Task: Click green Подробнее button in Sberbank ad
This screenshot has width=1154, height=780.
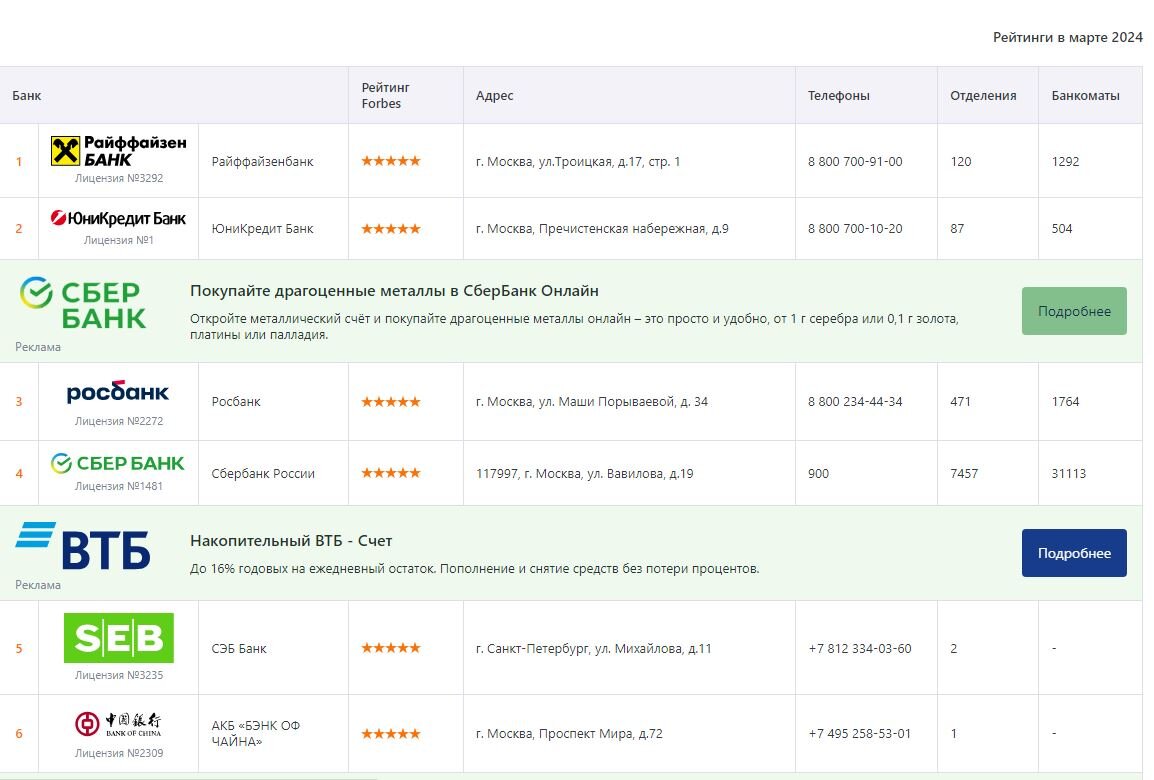Action: tap(1074, 311)
